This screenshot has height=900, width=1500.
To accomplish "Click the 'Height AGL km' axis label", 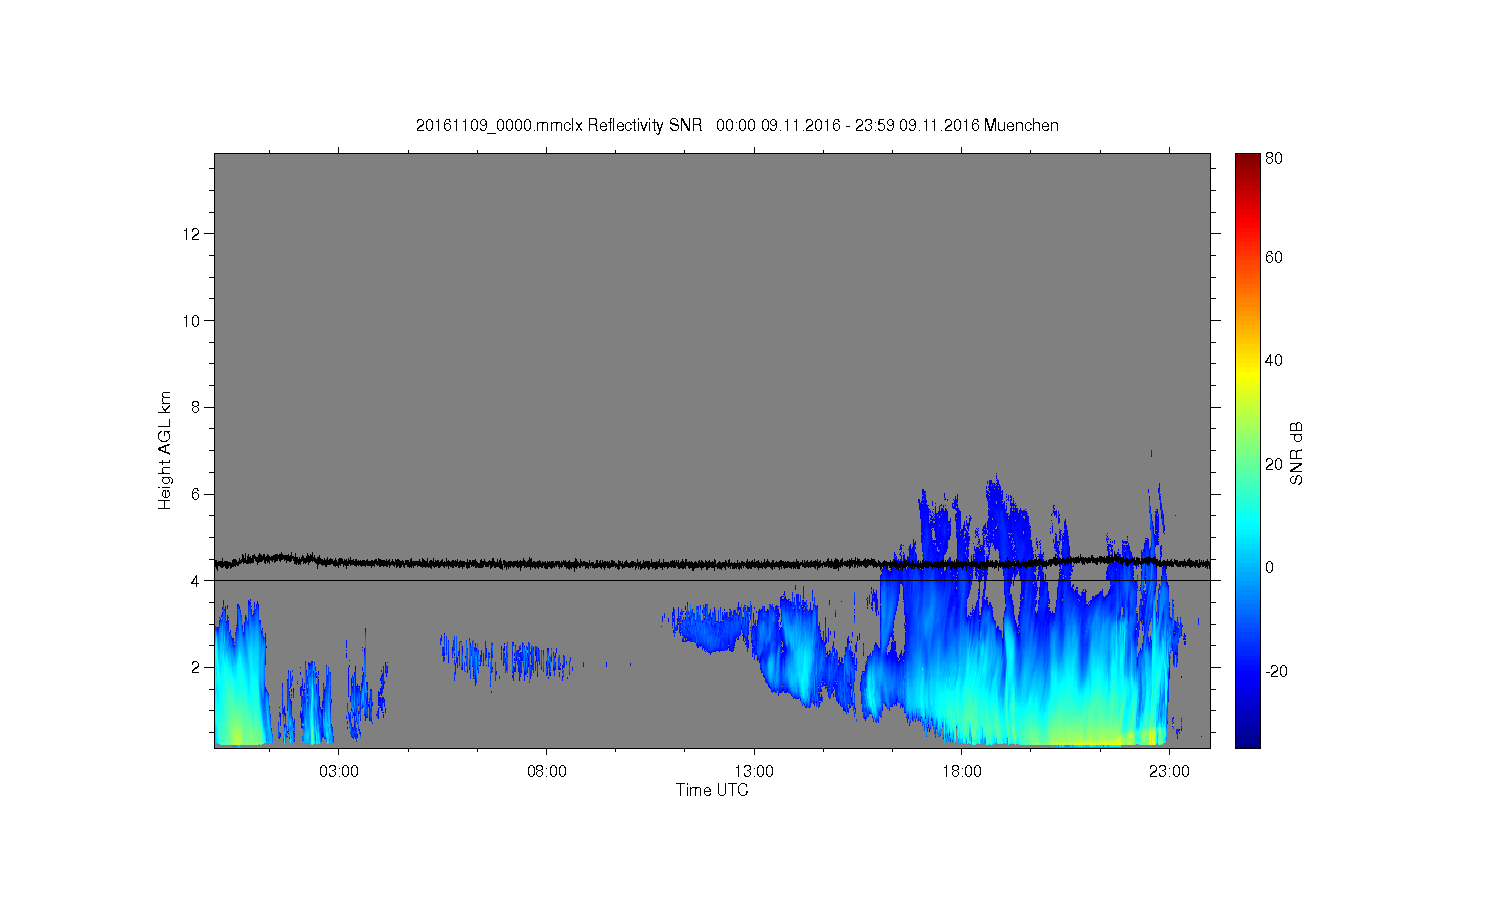I will (165, 450).
